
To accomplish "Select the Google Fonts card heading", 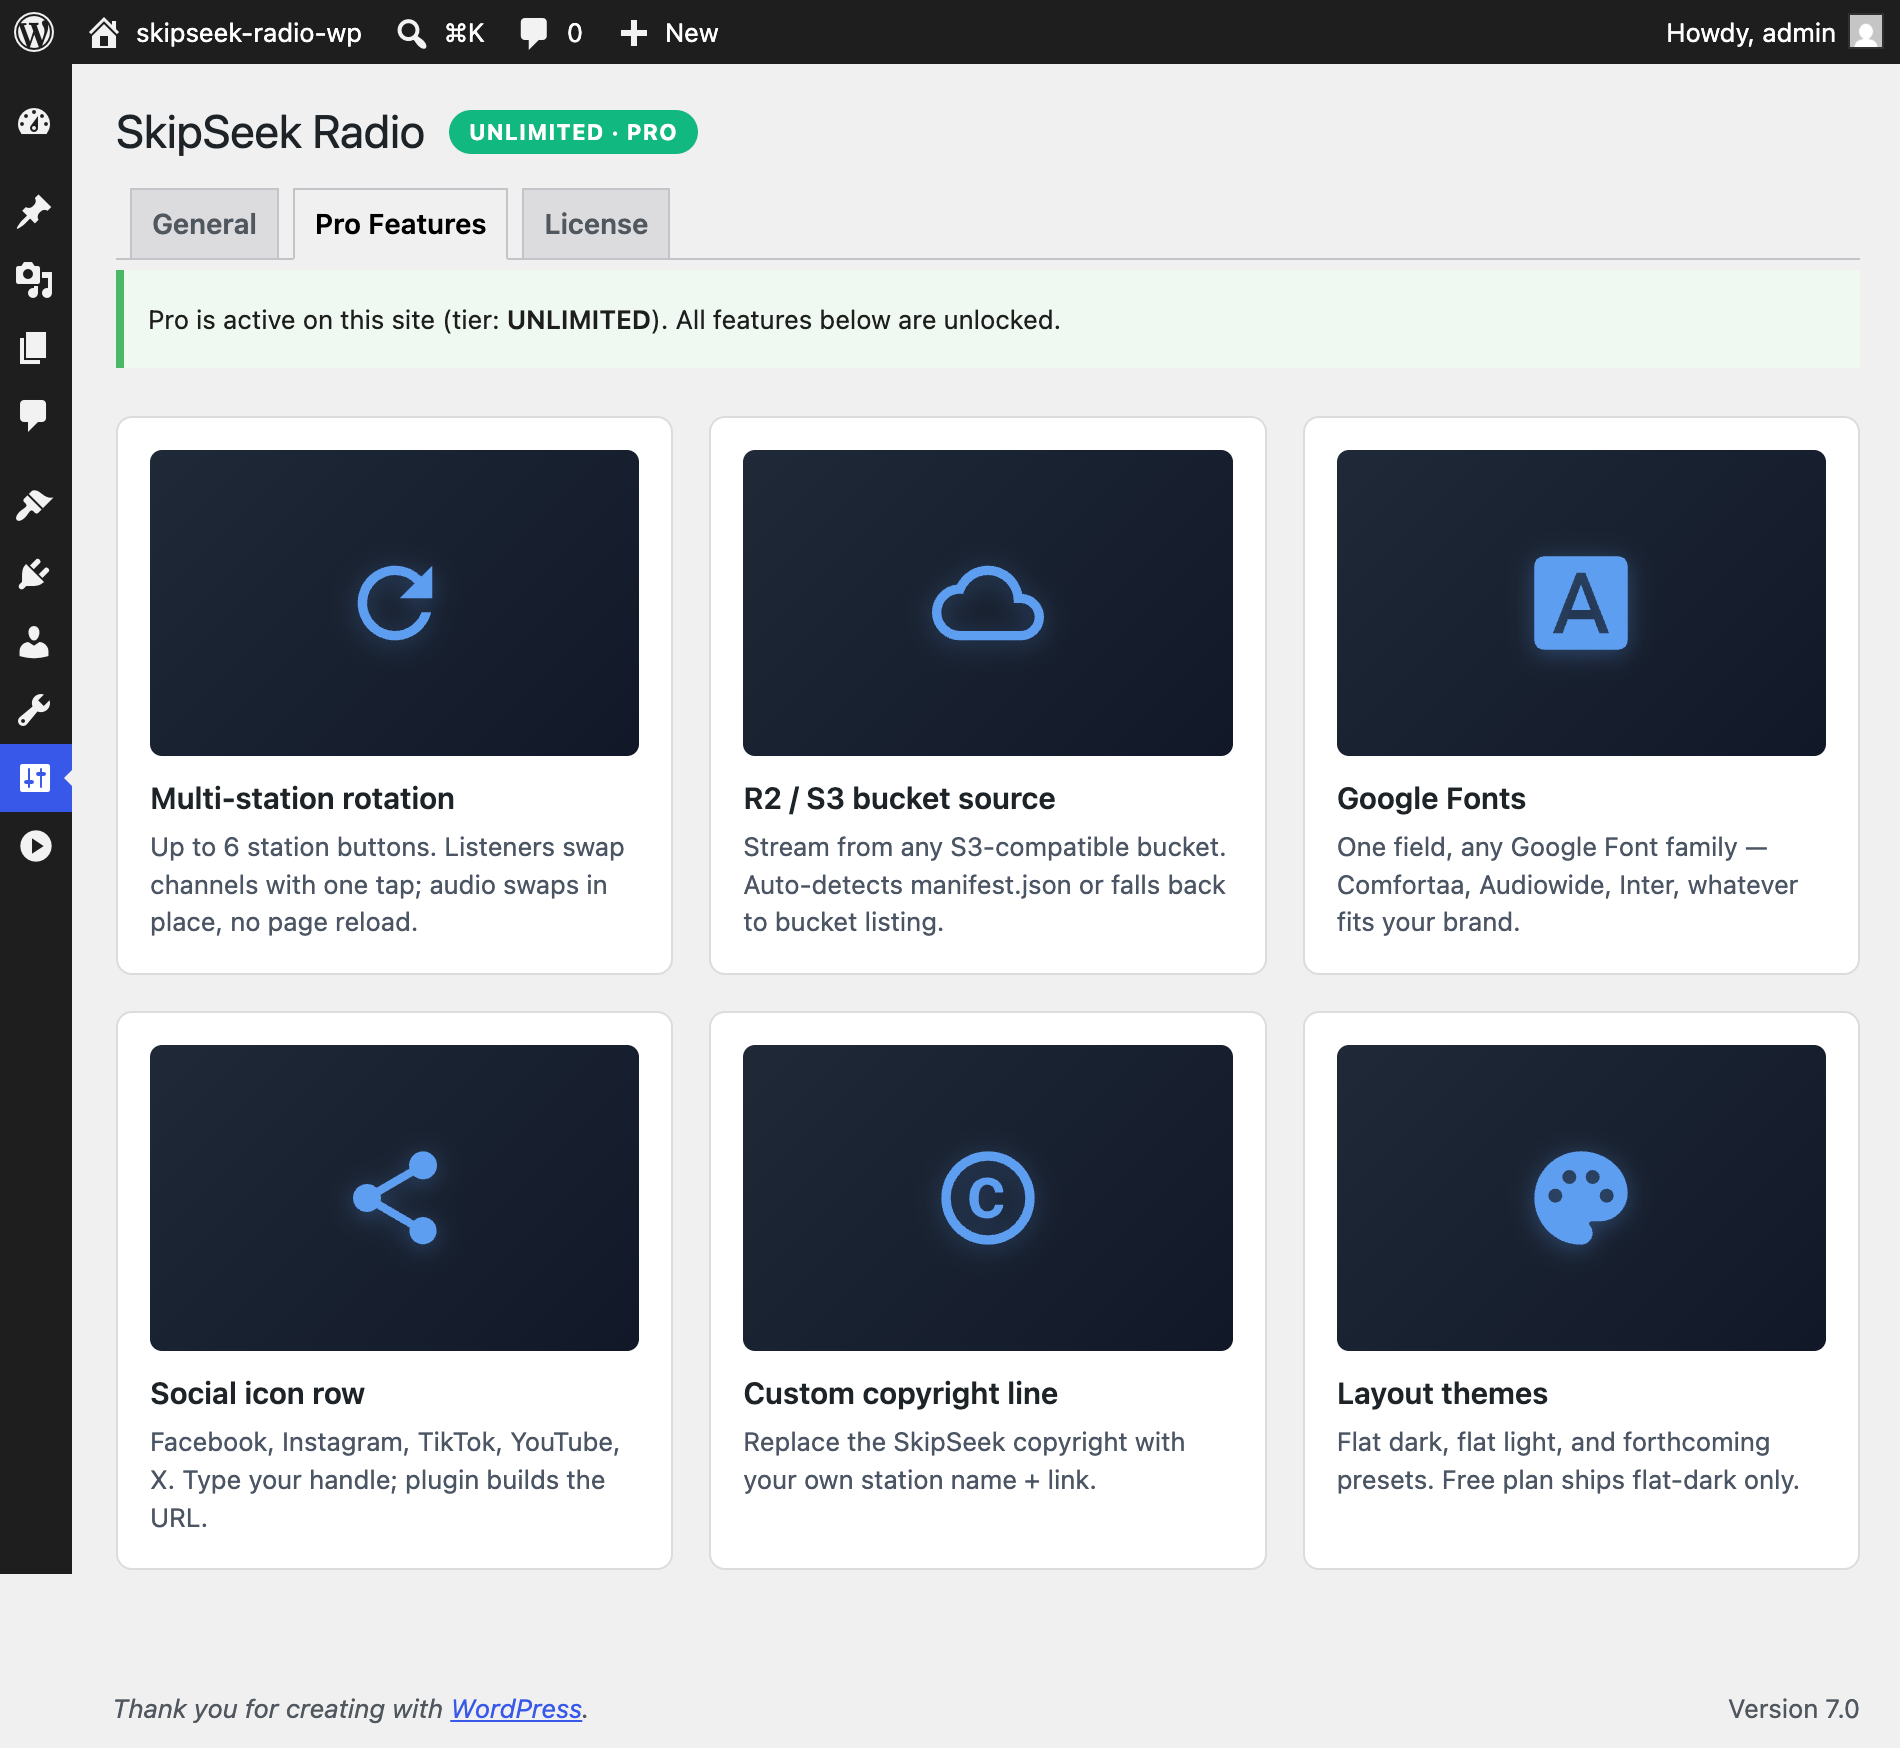I will [x=1431, y=798].
